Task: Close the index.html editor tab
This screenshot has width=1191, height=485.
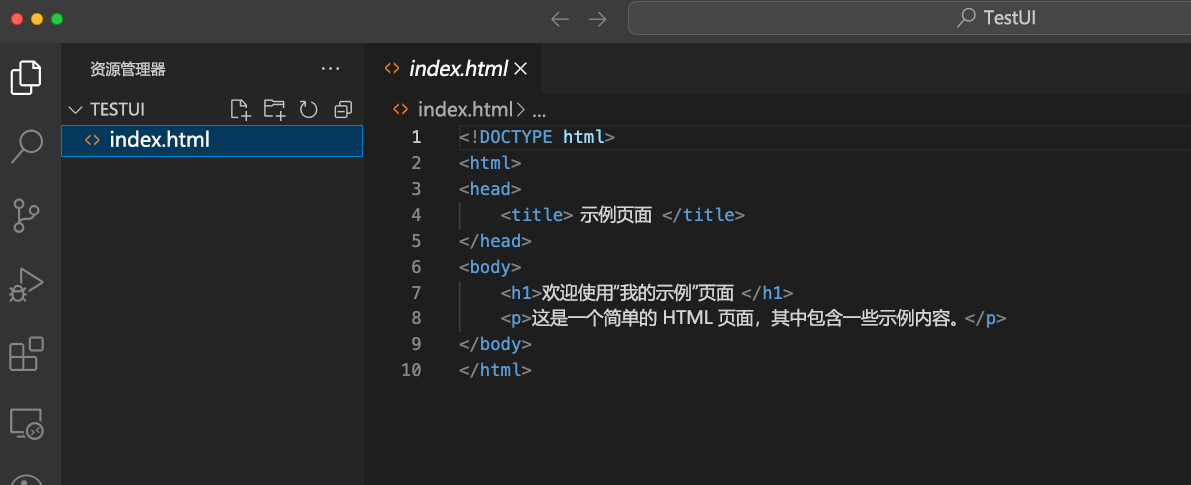Action: [520, 69]
